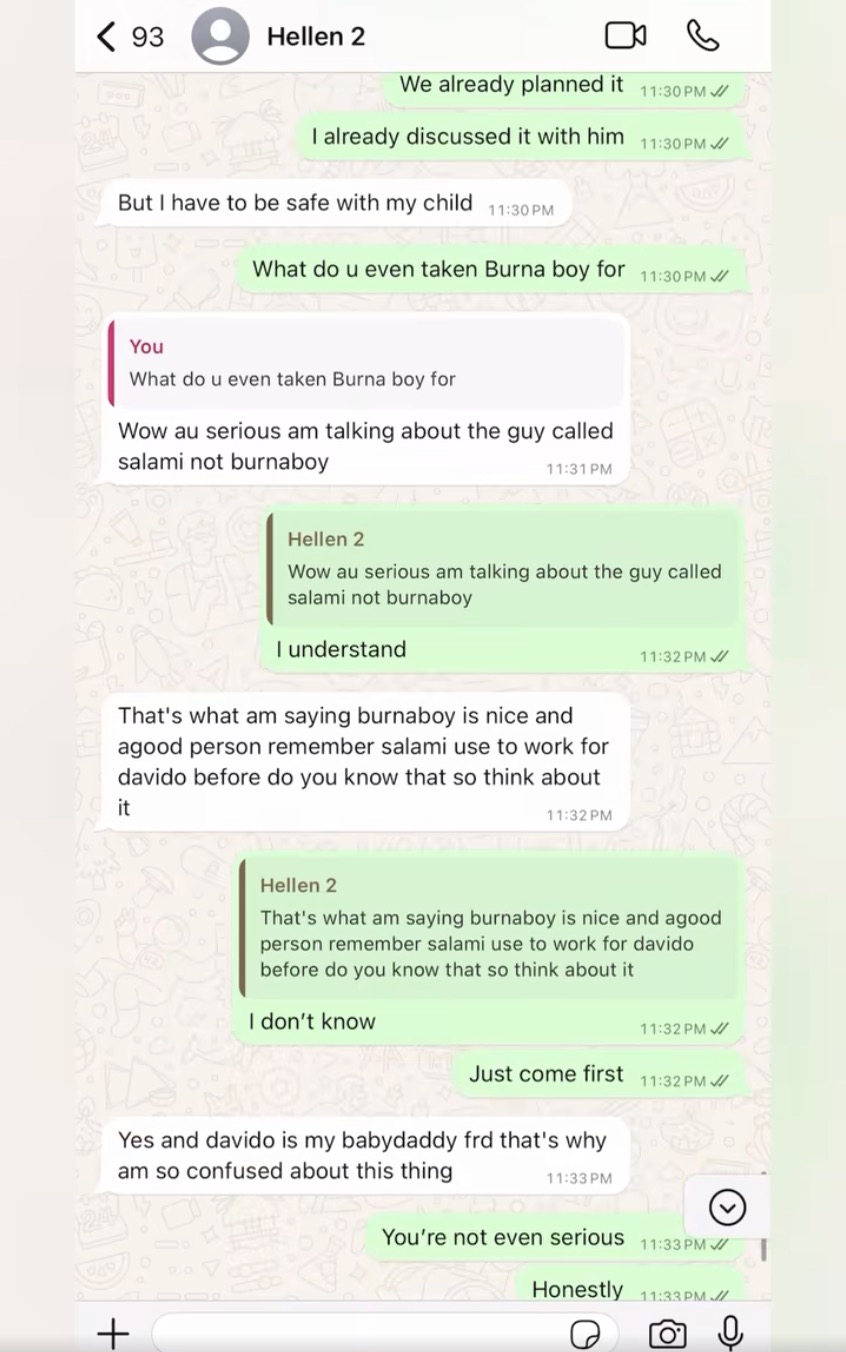Select the 'I don't know' message
This screenshot has width=846, height=1352.
(x=311, y=1021)
